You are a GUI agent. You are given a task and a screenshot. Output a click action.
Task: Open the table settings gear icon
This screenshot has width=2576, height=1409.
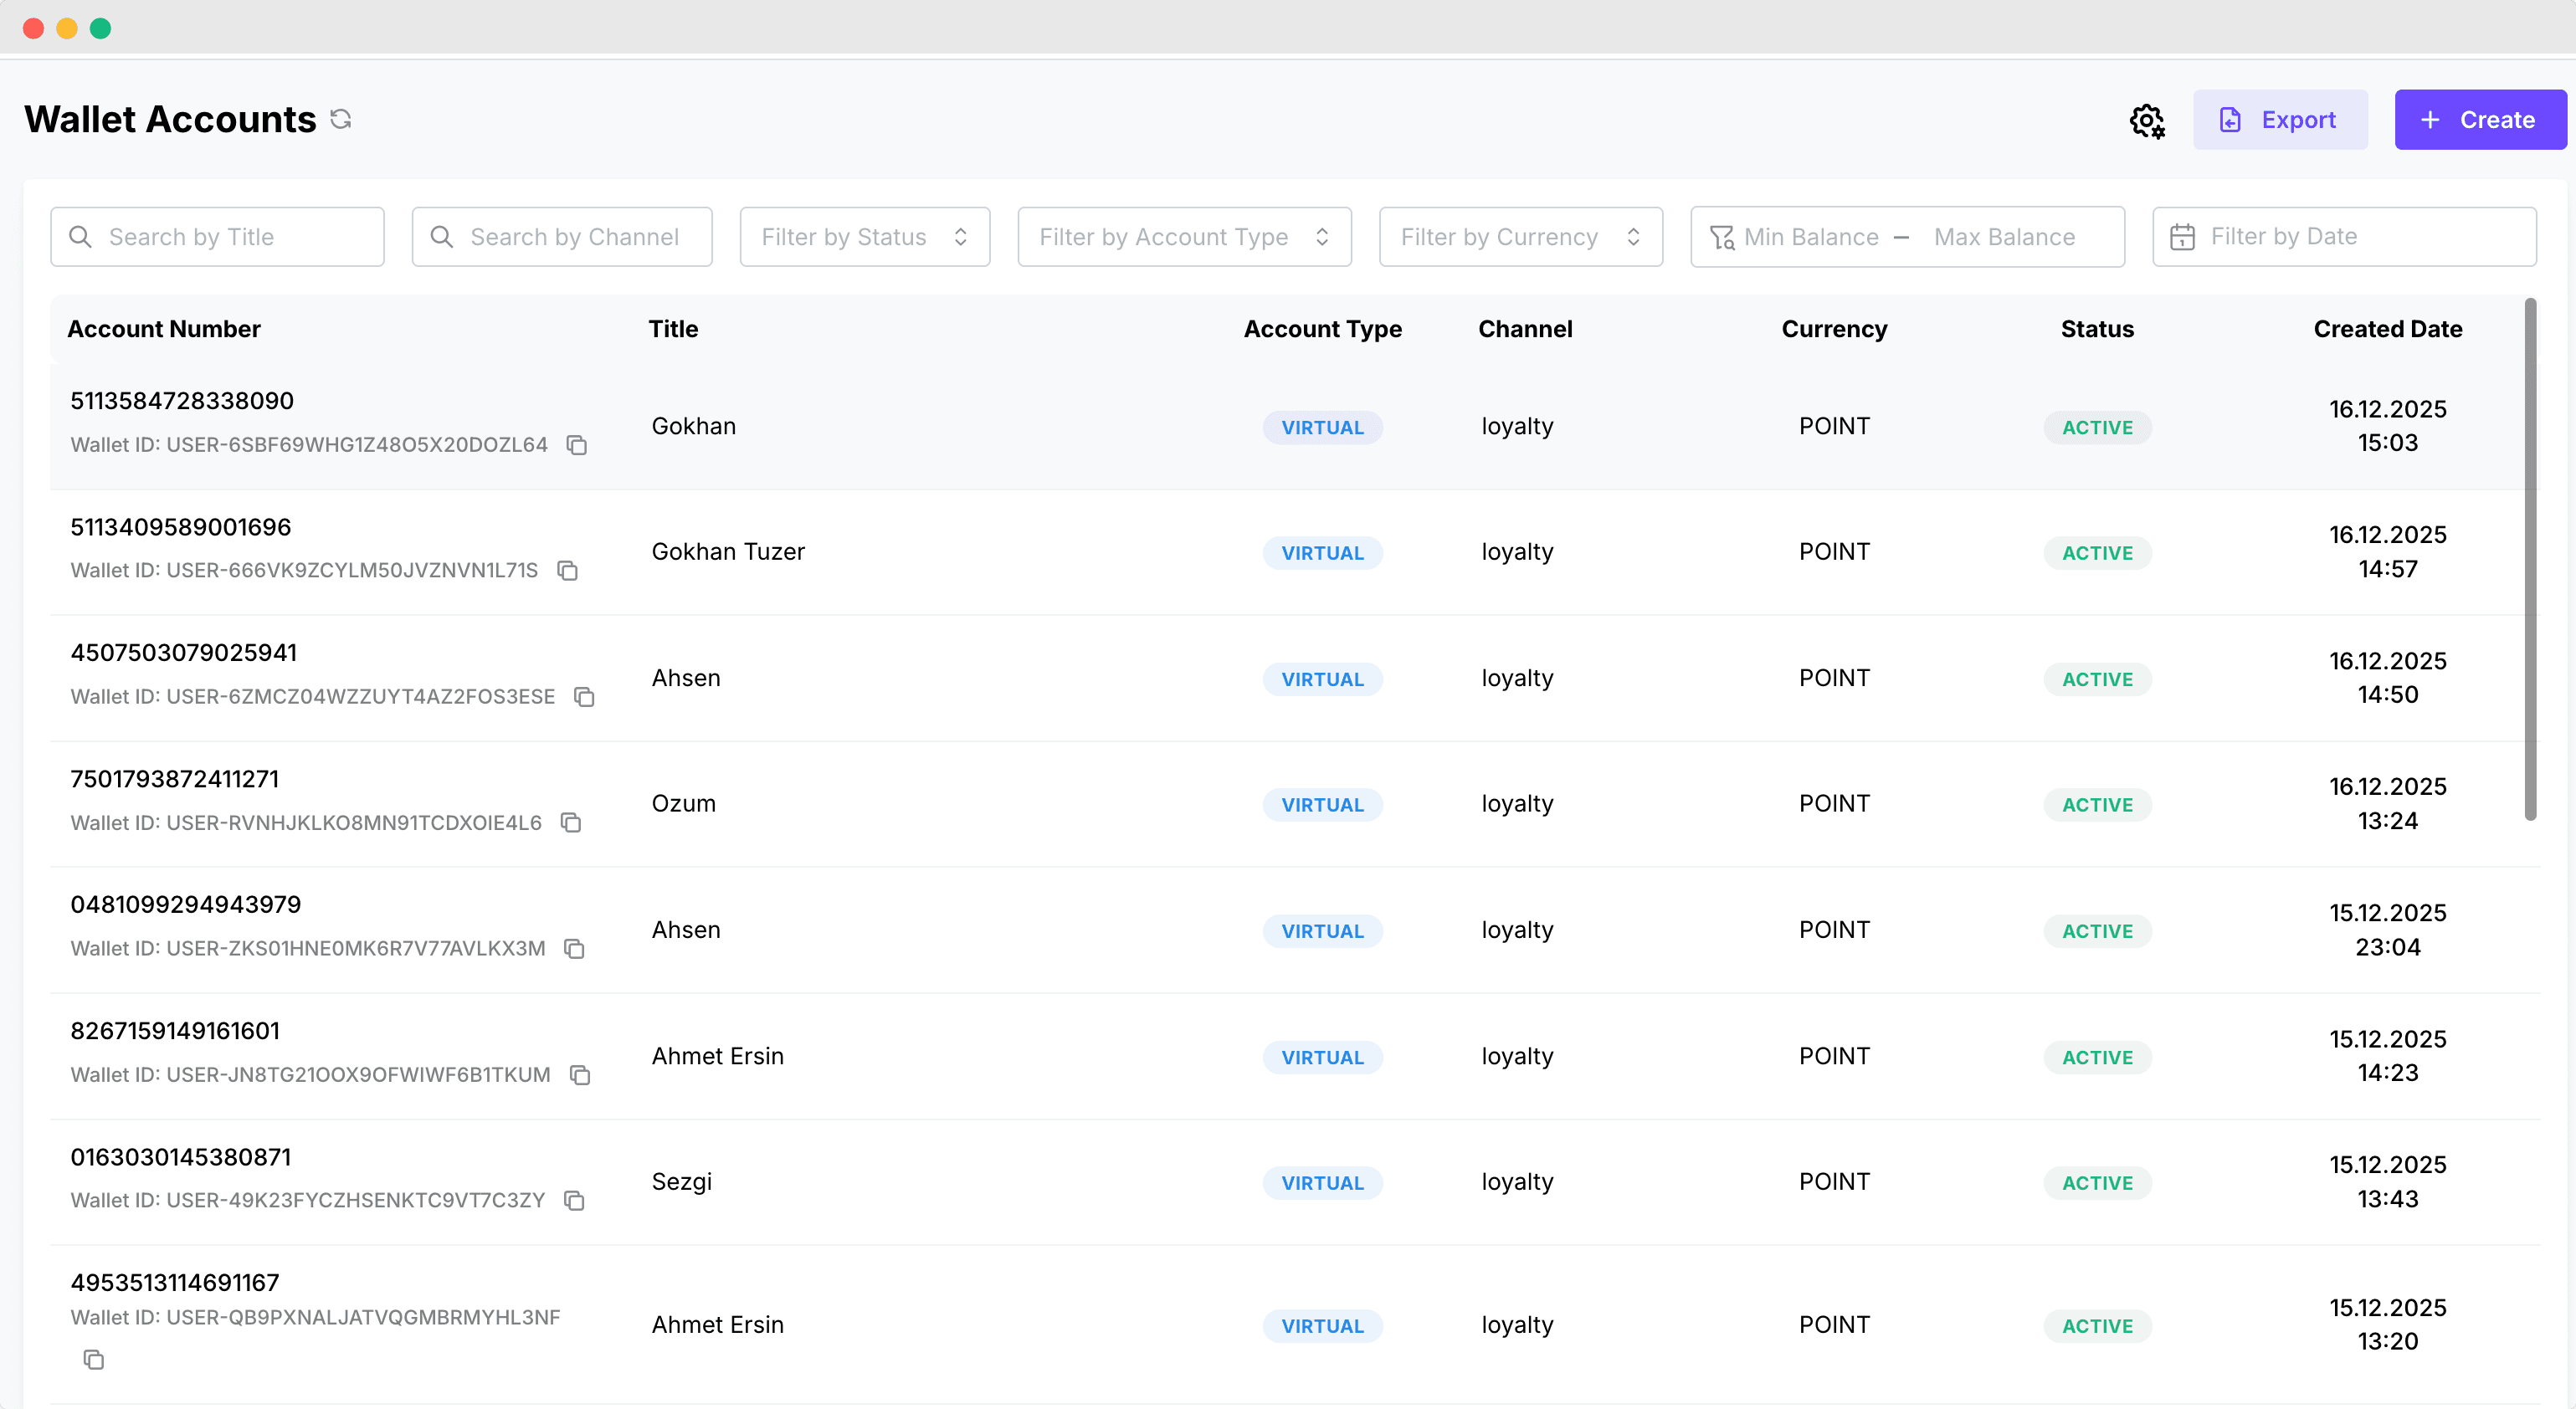2146,121
